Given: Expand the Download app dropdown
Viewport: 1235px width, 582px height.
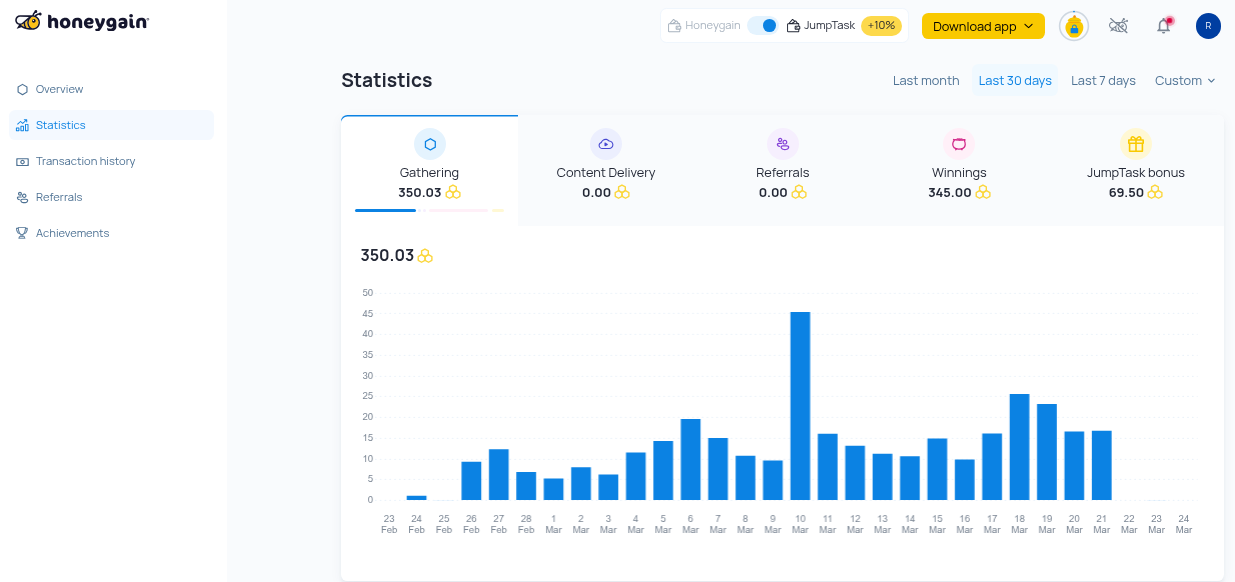Looking at the screenshot, I should coord(982,26).
